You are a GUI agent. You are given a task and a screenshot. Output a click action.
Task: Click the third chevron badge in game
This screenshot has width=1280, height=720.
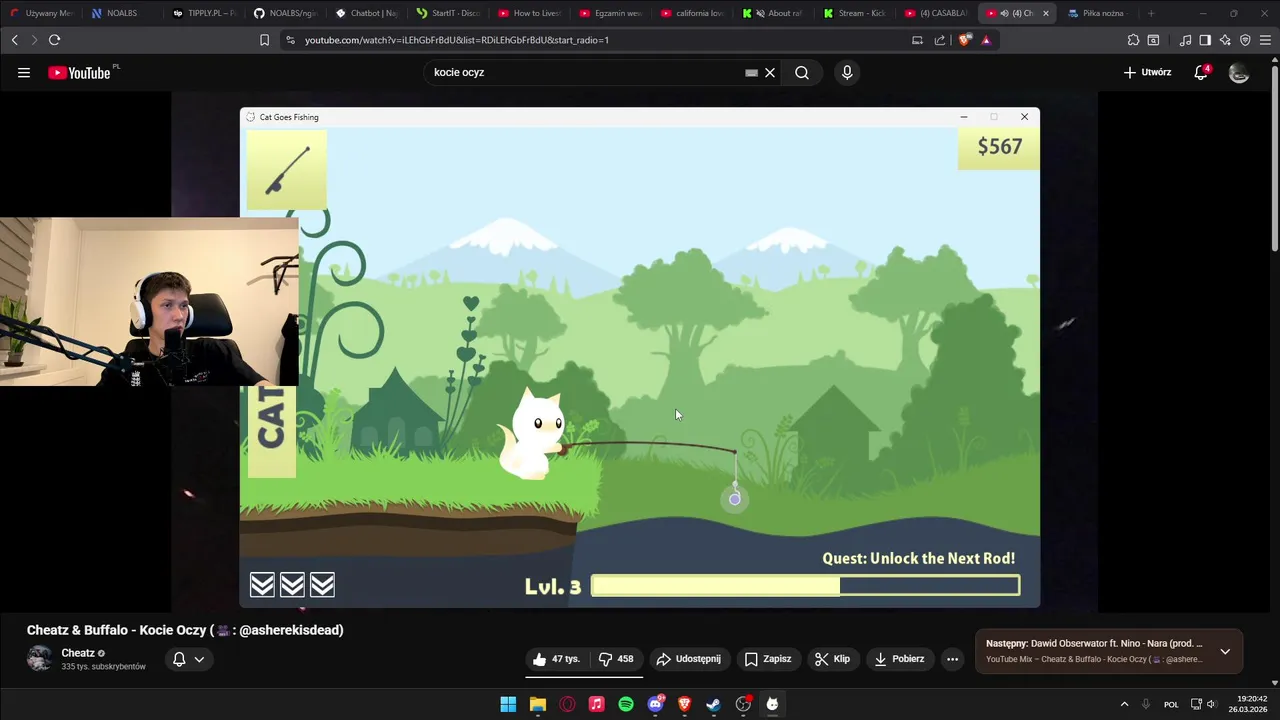pyautogui.click(x=322, y=585)
